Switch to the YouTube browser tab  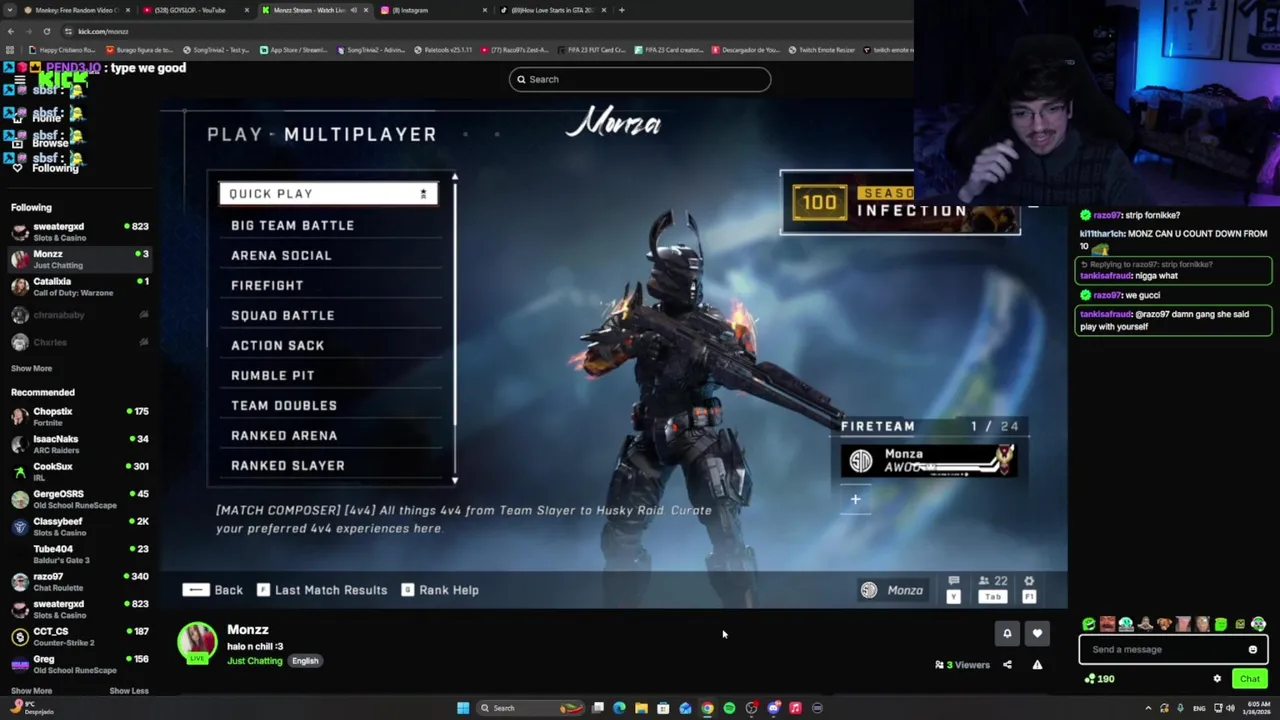pyautogui.click(x=194, y=10)
